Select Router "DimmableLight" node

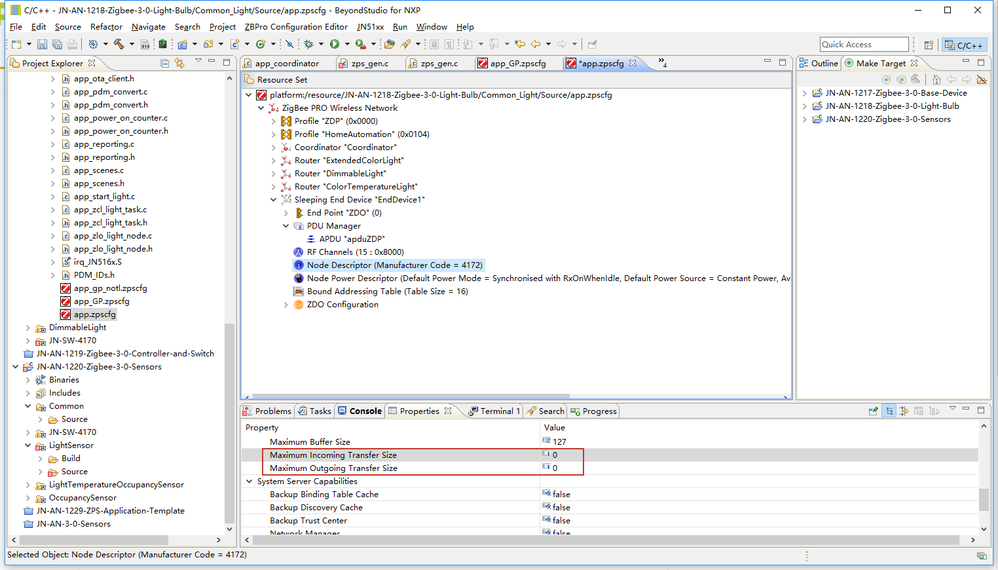coord(340,174)
